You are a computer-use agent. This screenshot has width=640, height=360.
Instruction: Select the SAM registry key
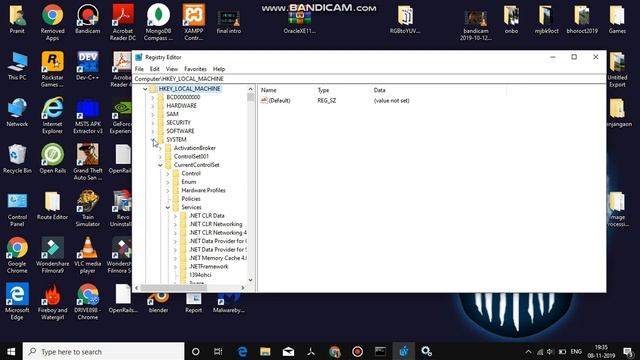172,114
